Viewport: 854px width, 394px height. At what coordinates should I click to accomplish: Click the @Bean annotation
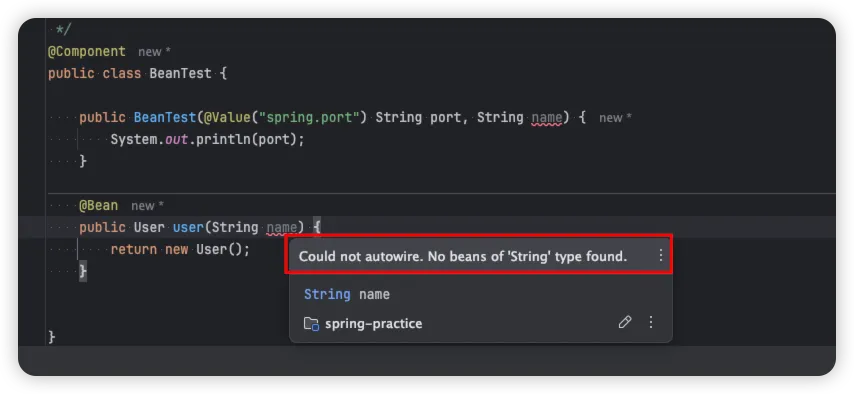[99, 205]
